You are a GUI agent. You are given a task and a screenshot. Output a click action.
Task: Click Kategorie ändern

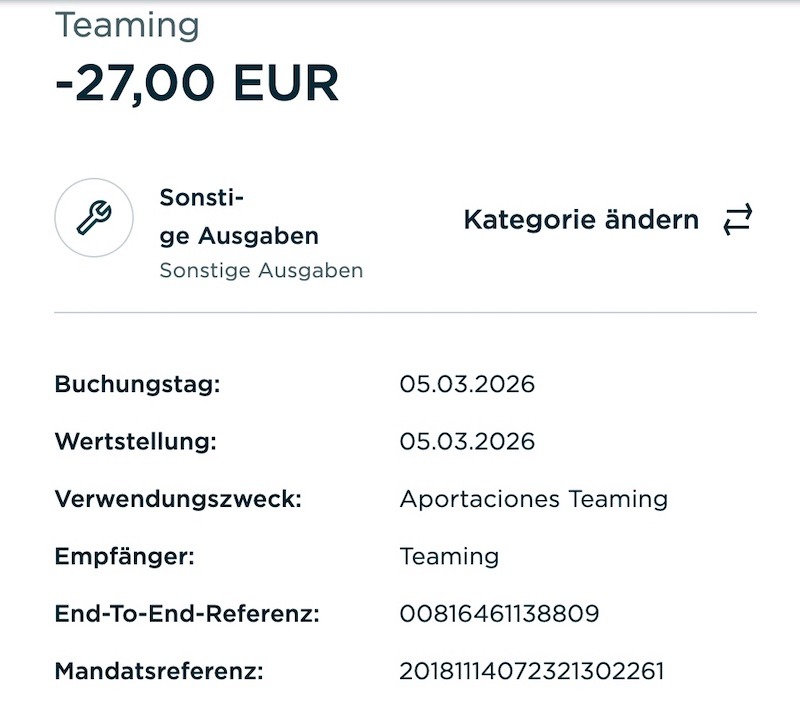pos(581,220)
